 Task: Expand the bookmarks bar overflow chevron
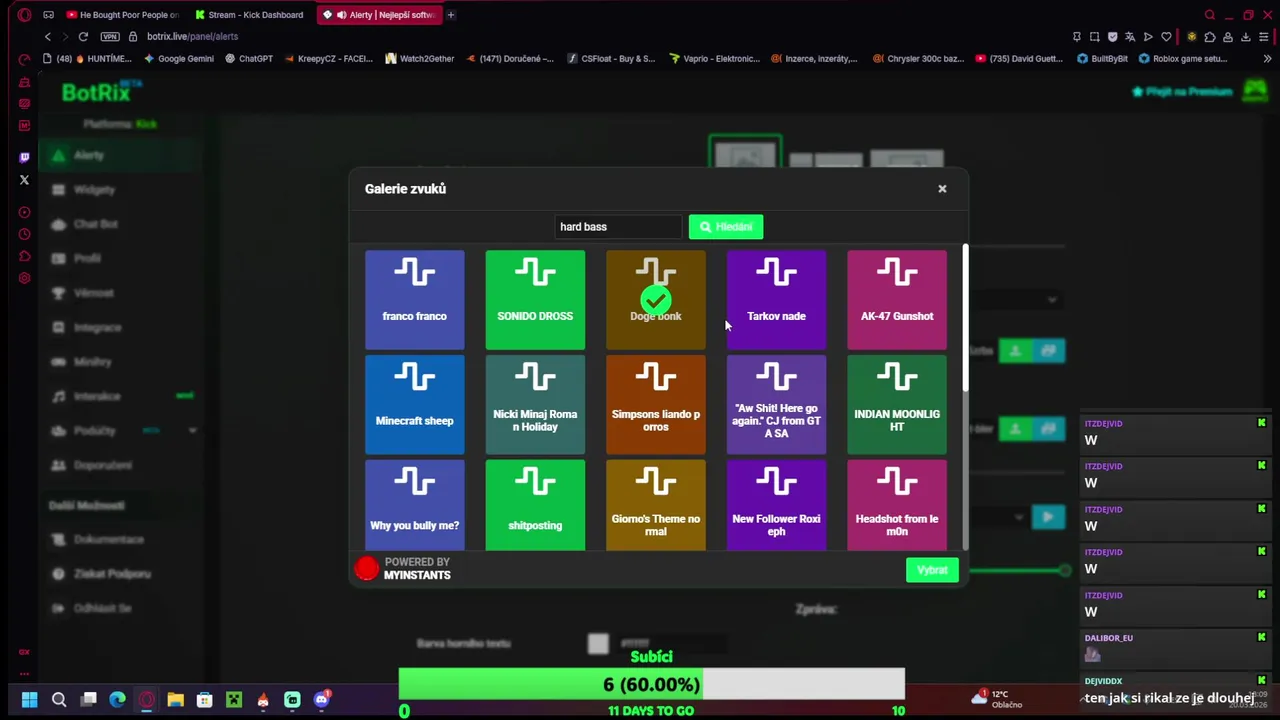coord(1267,59)
